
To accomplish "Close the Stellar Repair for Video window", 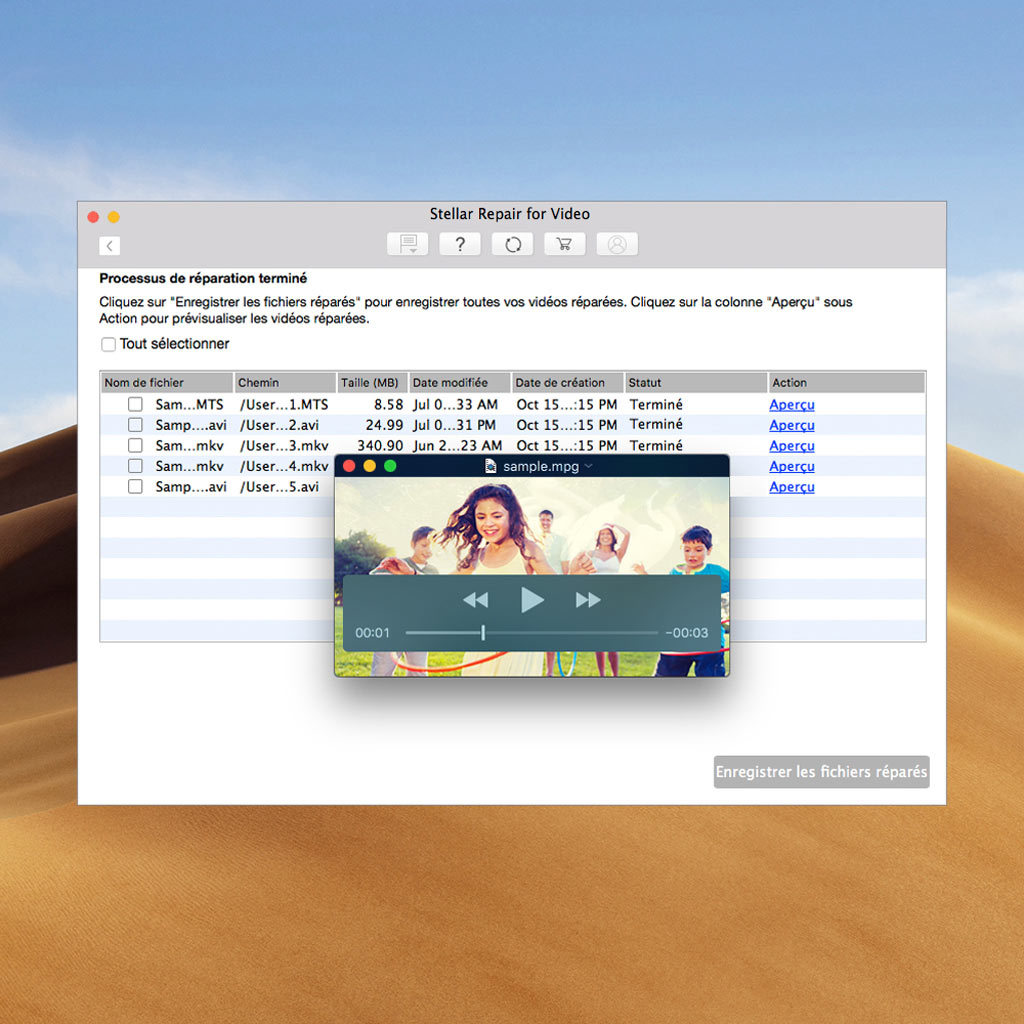I will click(x=93, y=217).
